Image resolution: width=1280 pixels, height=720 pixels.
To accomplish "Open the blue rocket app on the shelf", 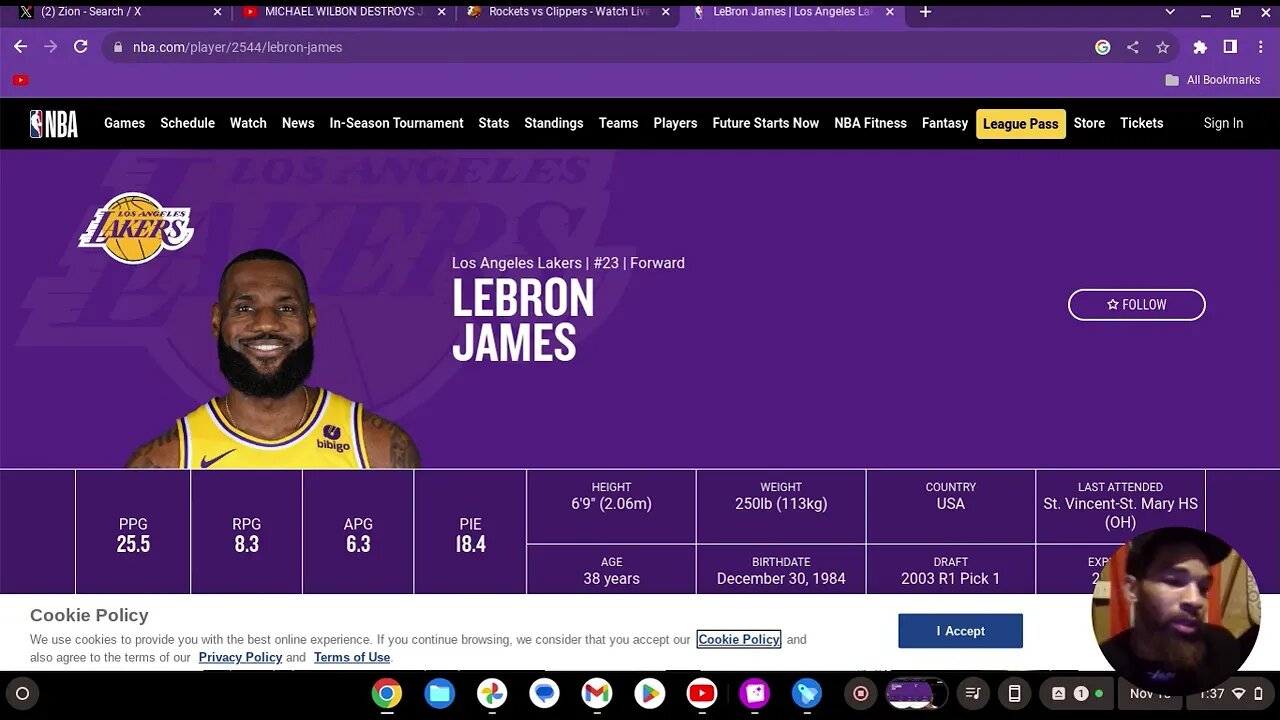I will [806, 693].
